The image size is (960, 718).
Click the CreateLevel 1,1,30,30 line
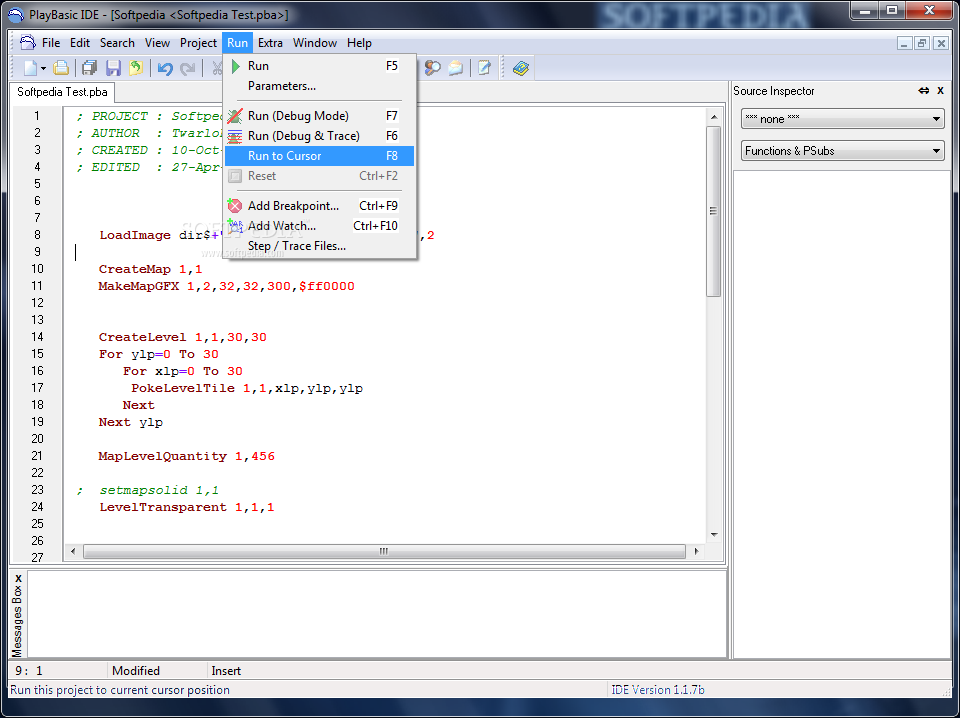click(x=182, y=337)
